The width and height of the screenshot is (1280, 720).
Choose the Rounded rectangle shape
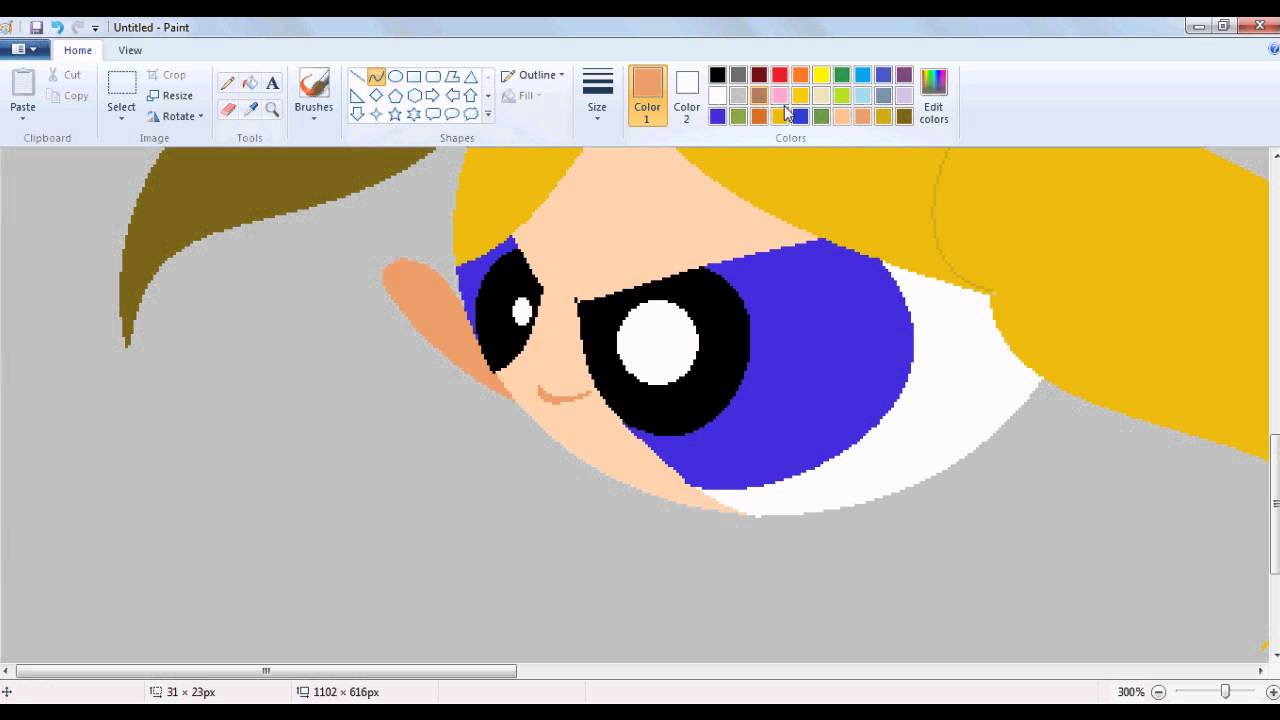[433, 77]
